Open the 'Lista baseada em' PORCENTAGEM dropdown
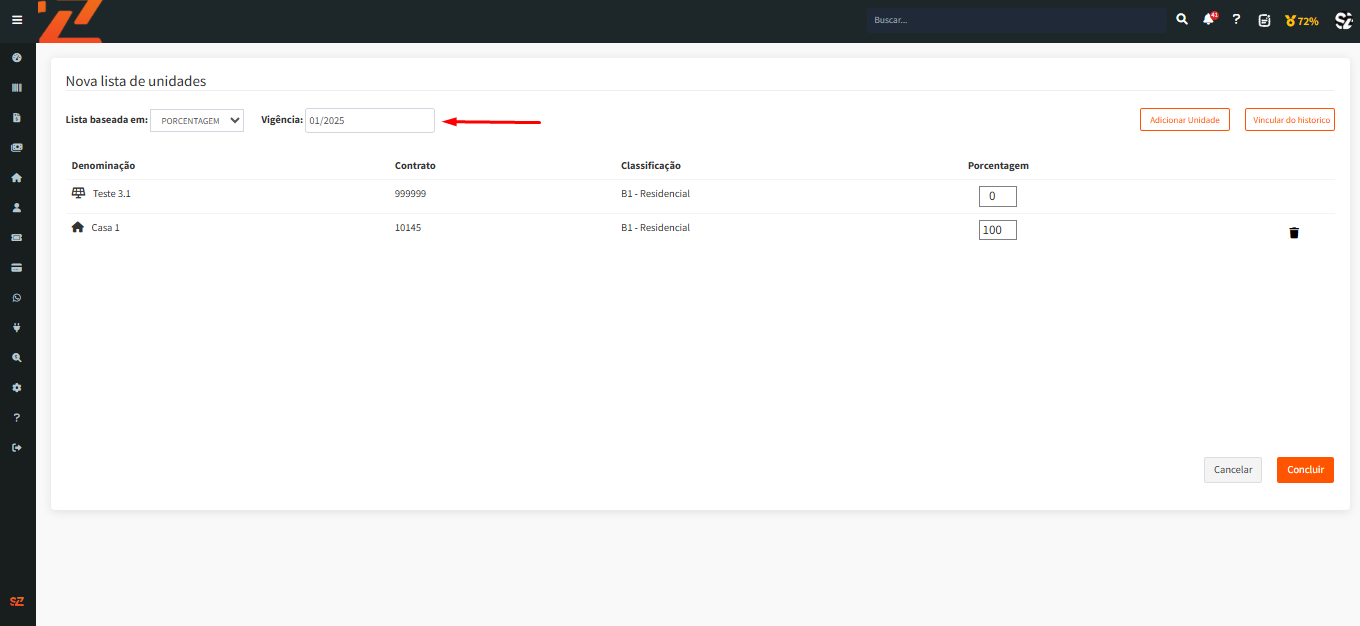This screenshot has height=626, width=1360. (197, 120)
